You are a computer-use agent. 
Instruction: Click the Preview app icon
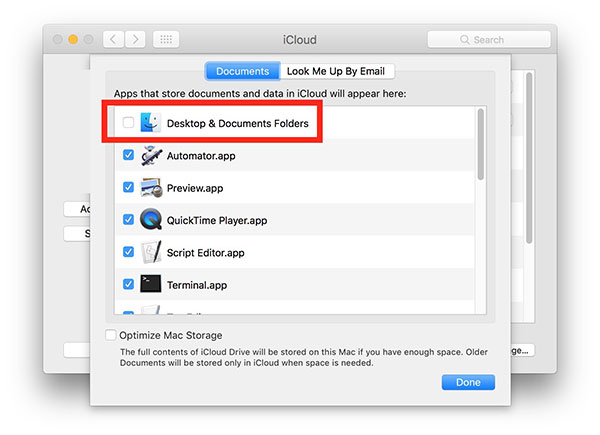(x=151, y=187)
